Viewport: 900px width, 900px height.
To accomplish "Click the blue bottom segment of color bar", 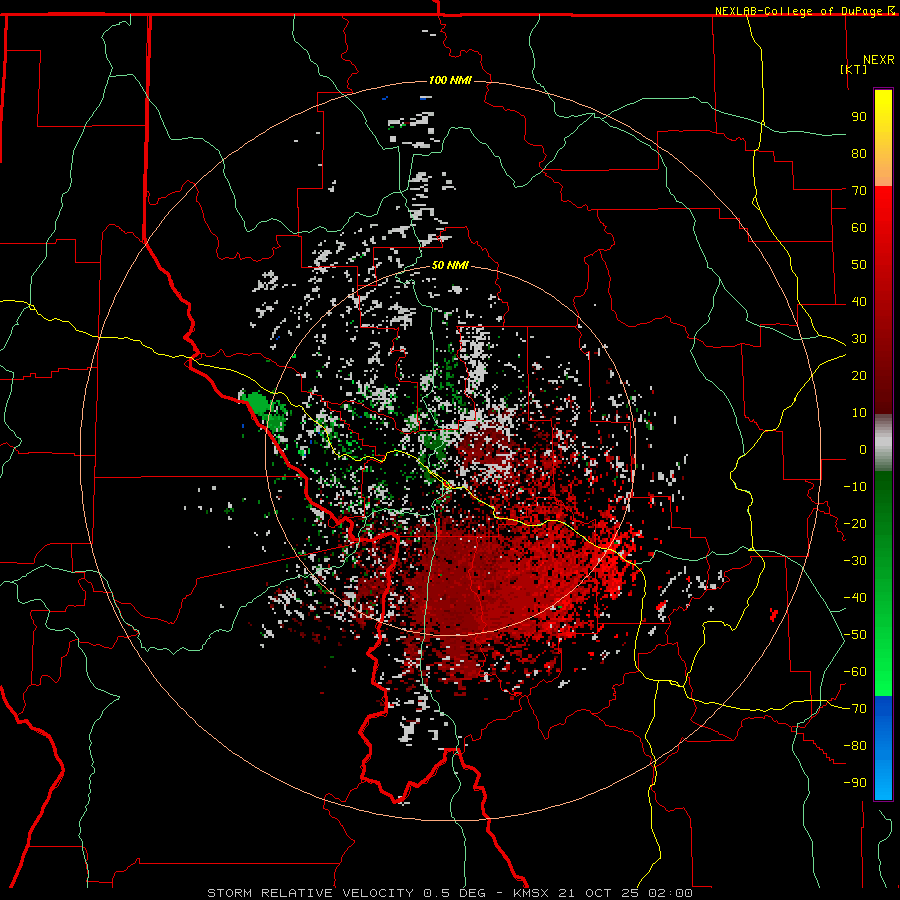I will coord(883,748).
